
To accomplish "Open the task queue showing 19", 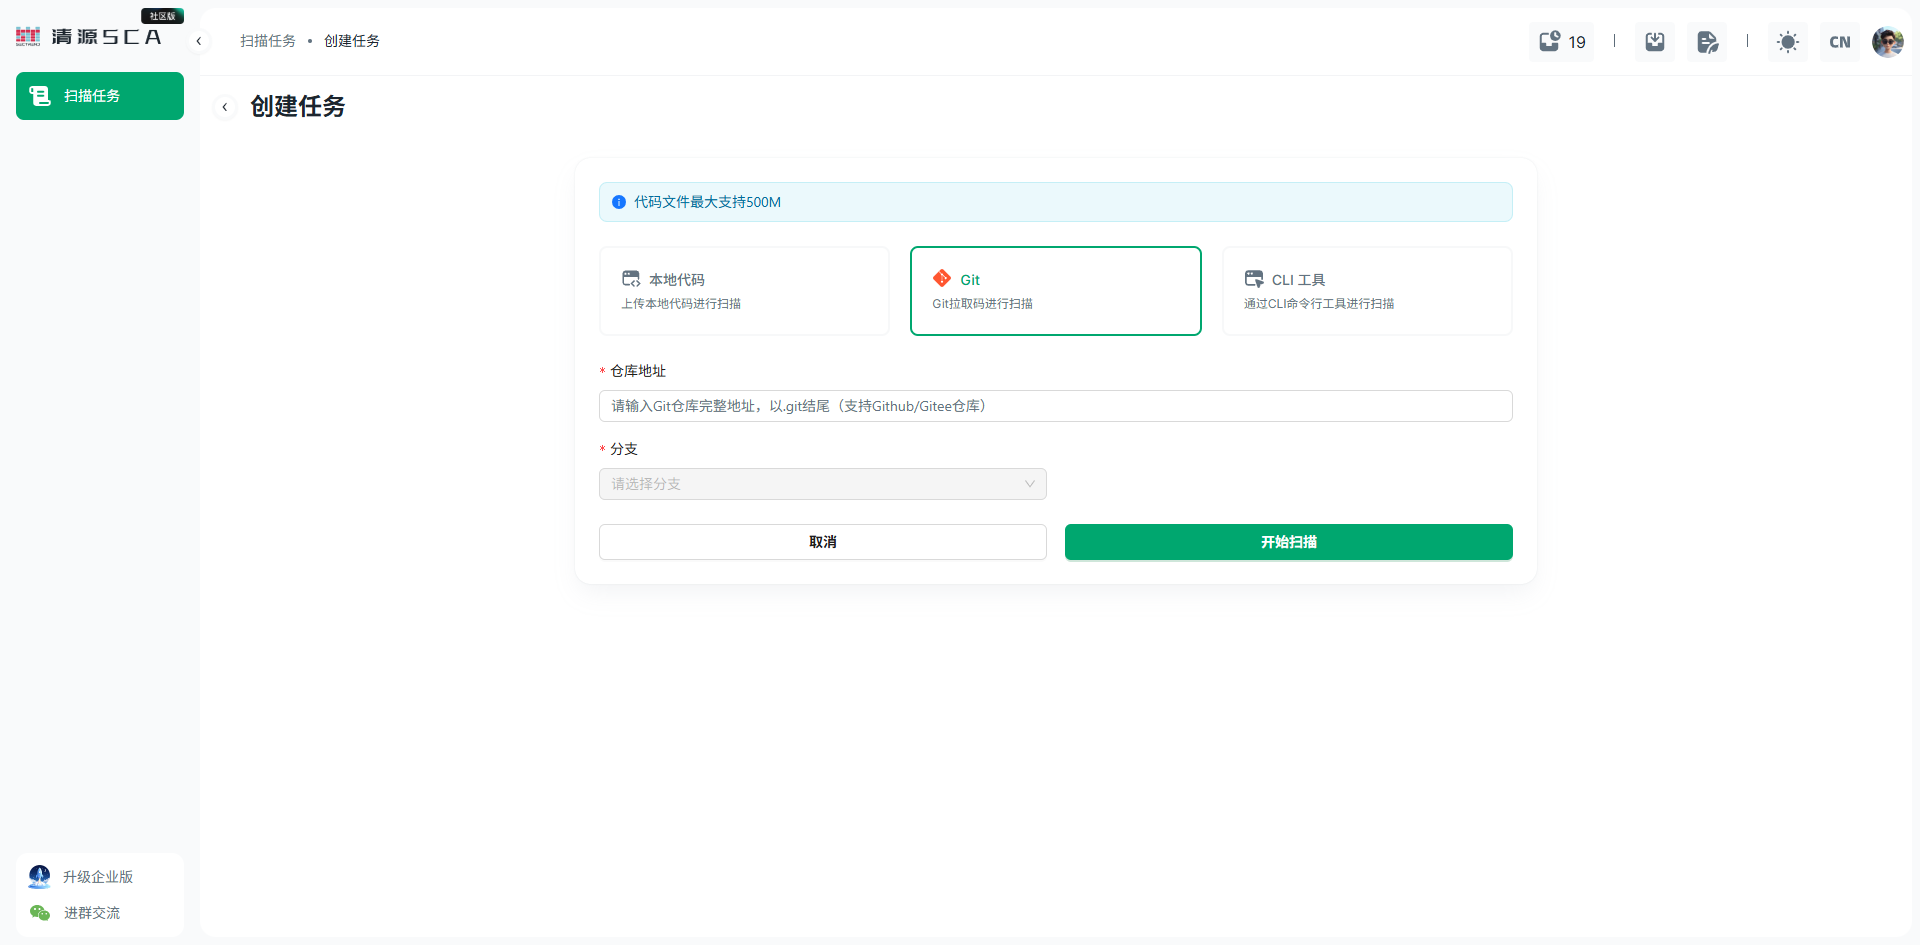I will pyautogui.click(x=1561, y=41).
